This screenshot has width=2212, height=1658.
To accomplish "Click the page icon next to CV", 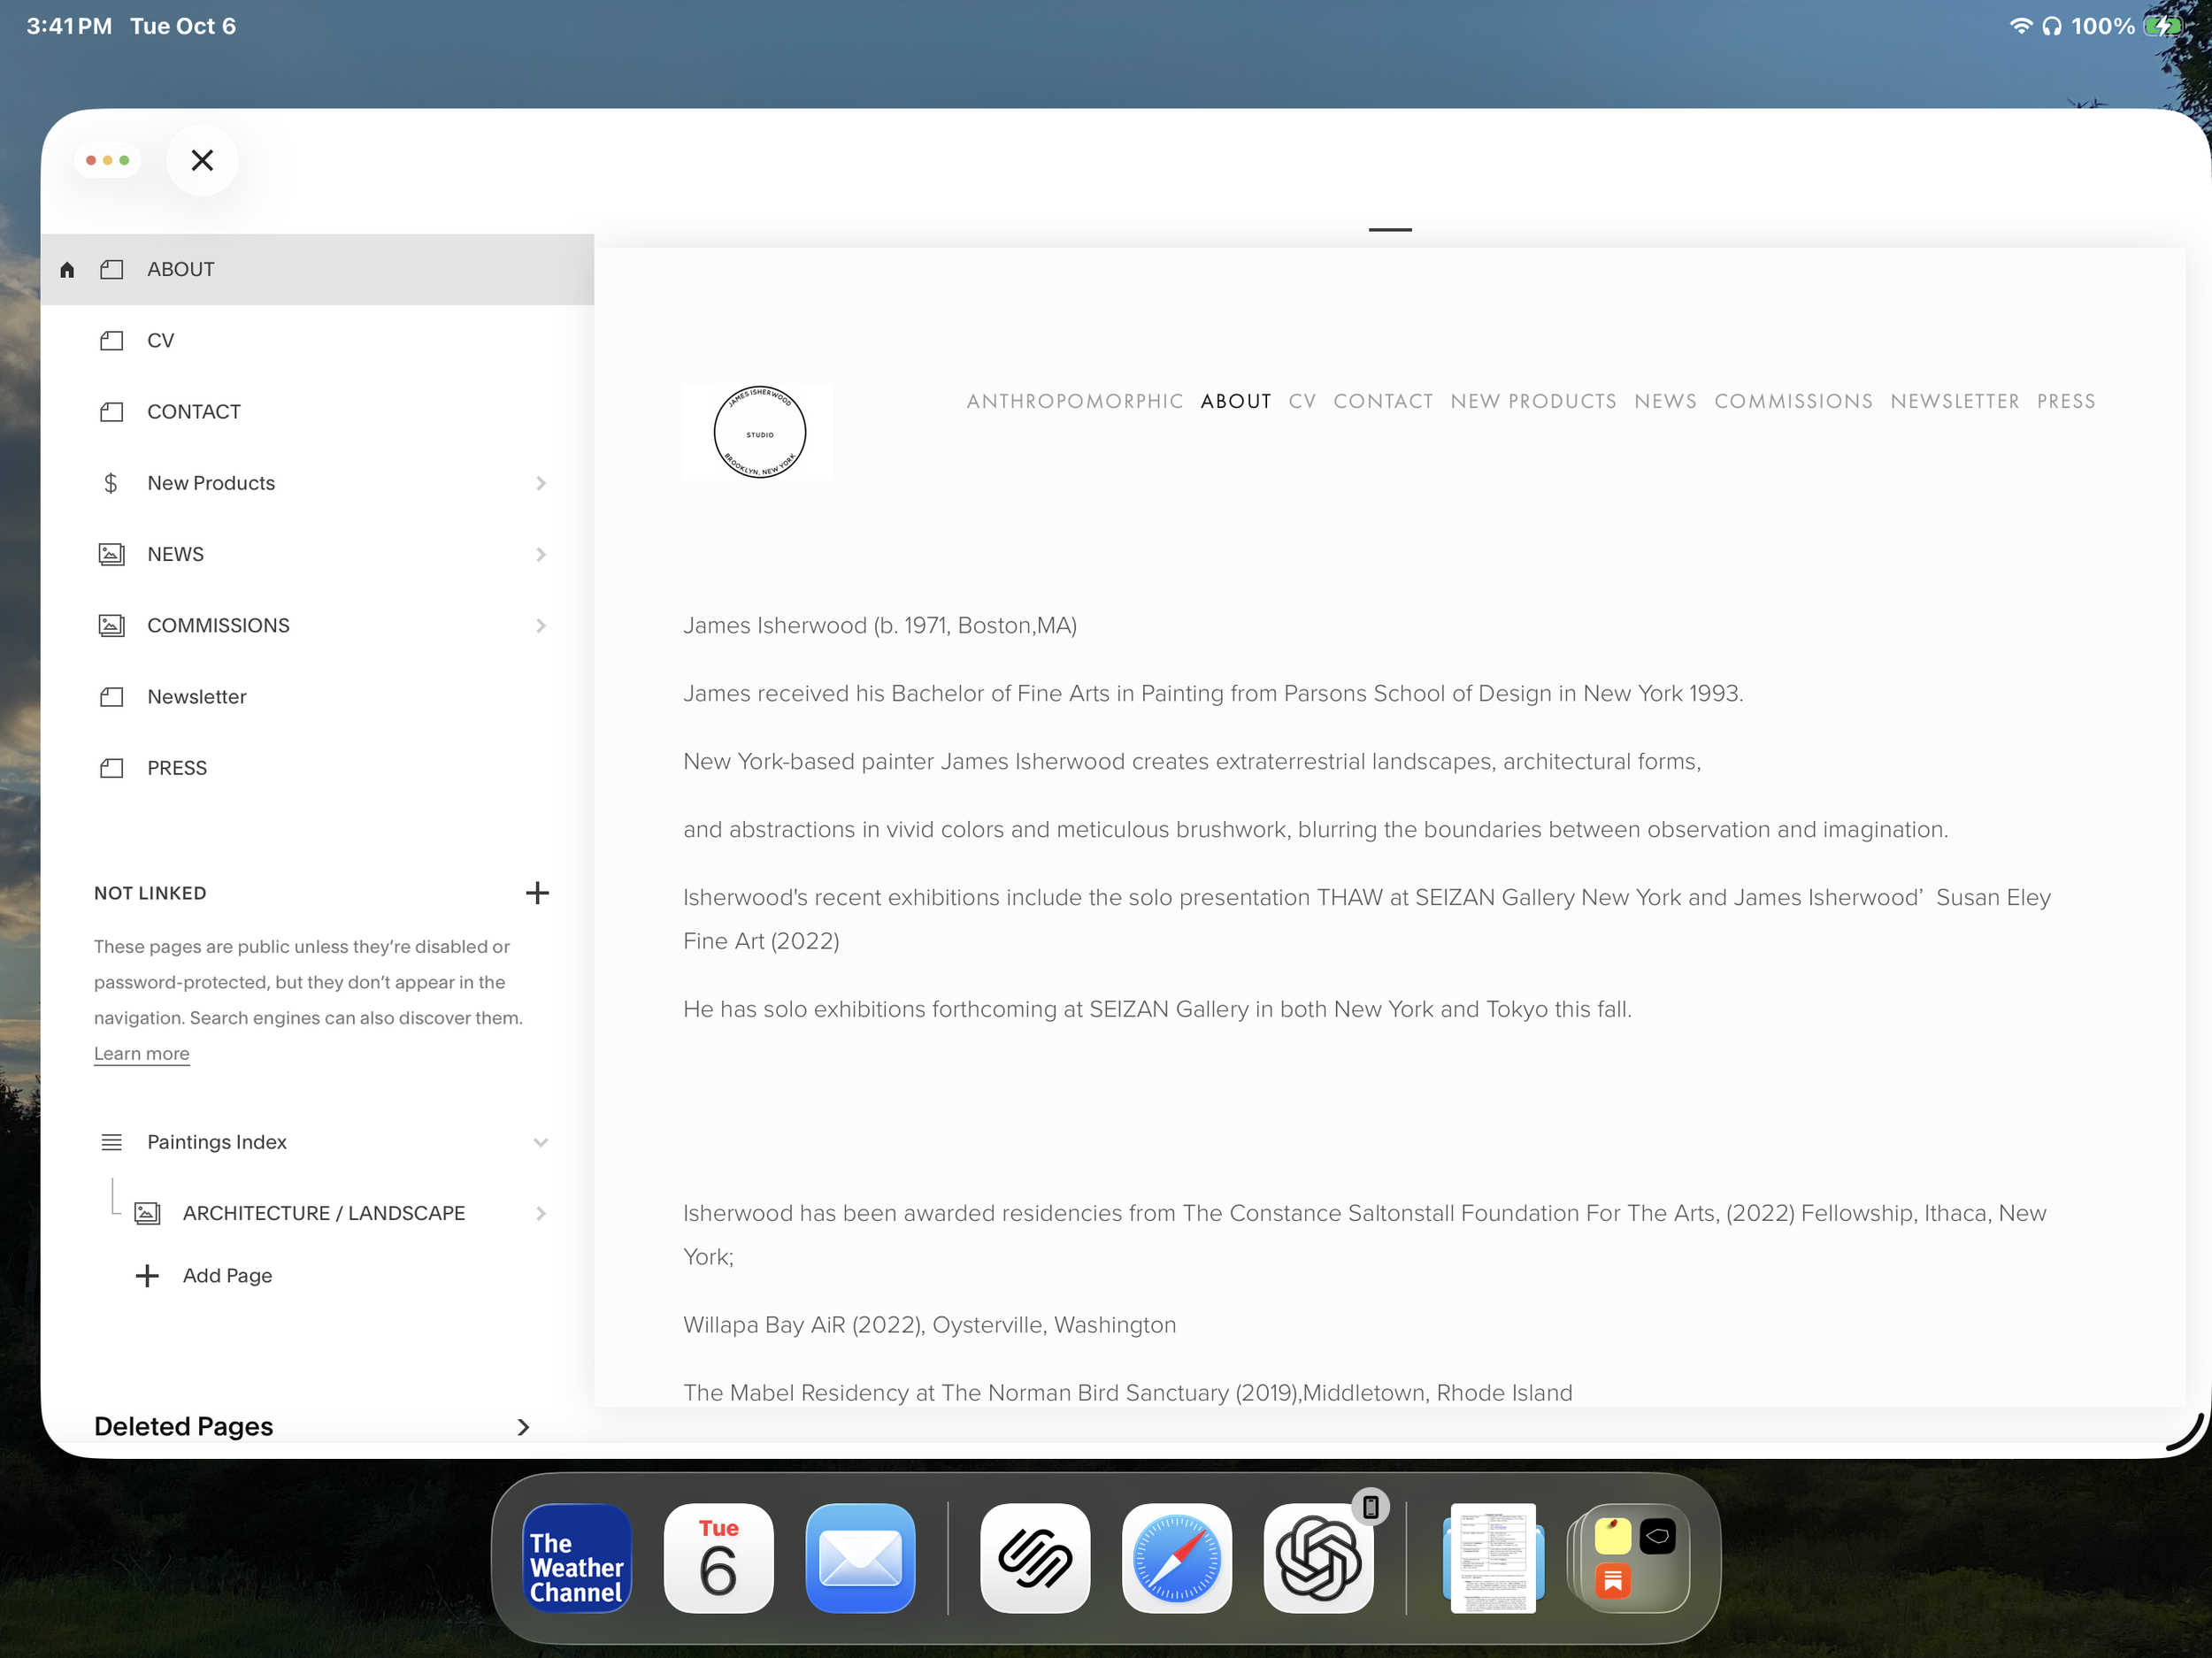I will click(111, 341).
